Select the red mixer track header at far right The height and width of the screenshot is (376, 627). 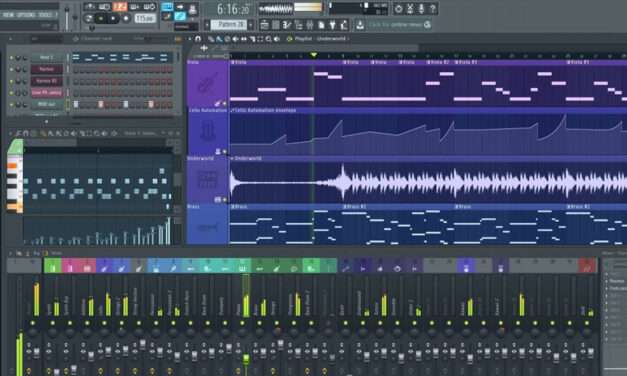coord(587,266)
